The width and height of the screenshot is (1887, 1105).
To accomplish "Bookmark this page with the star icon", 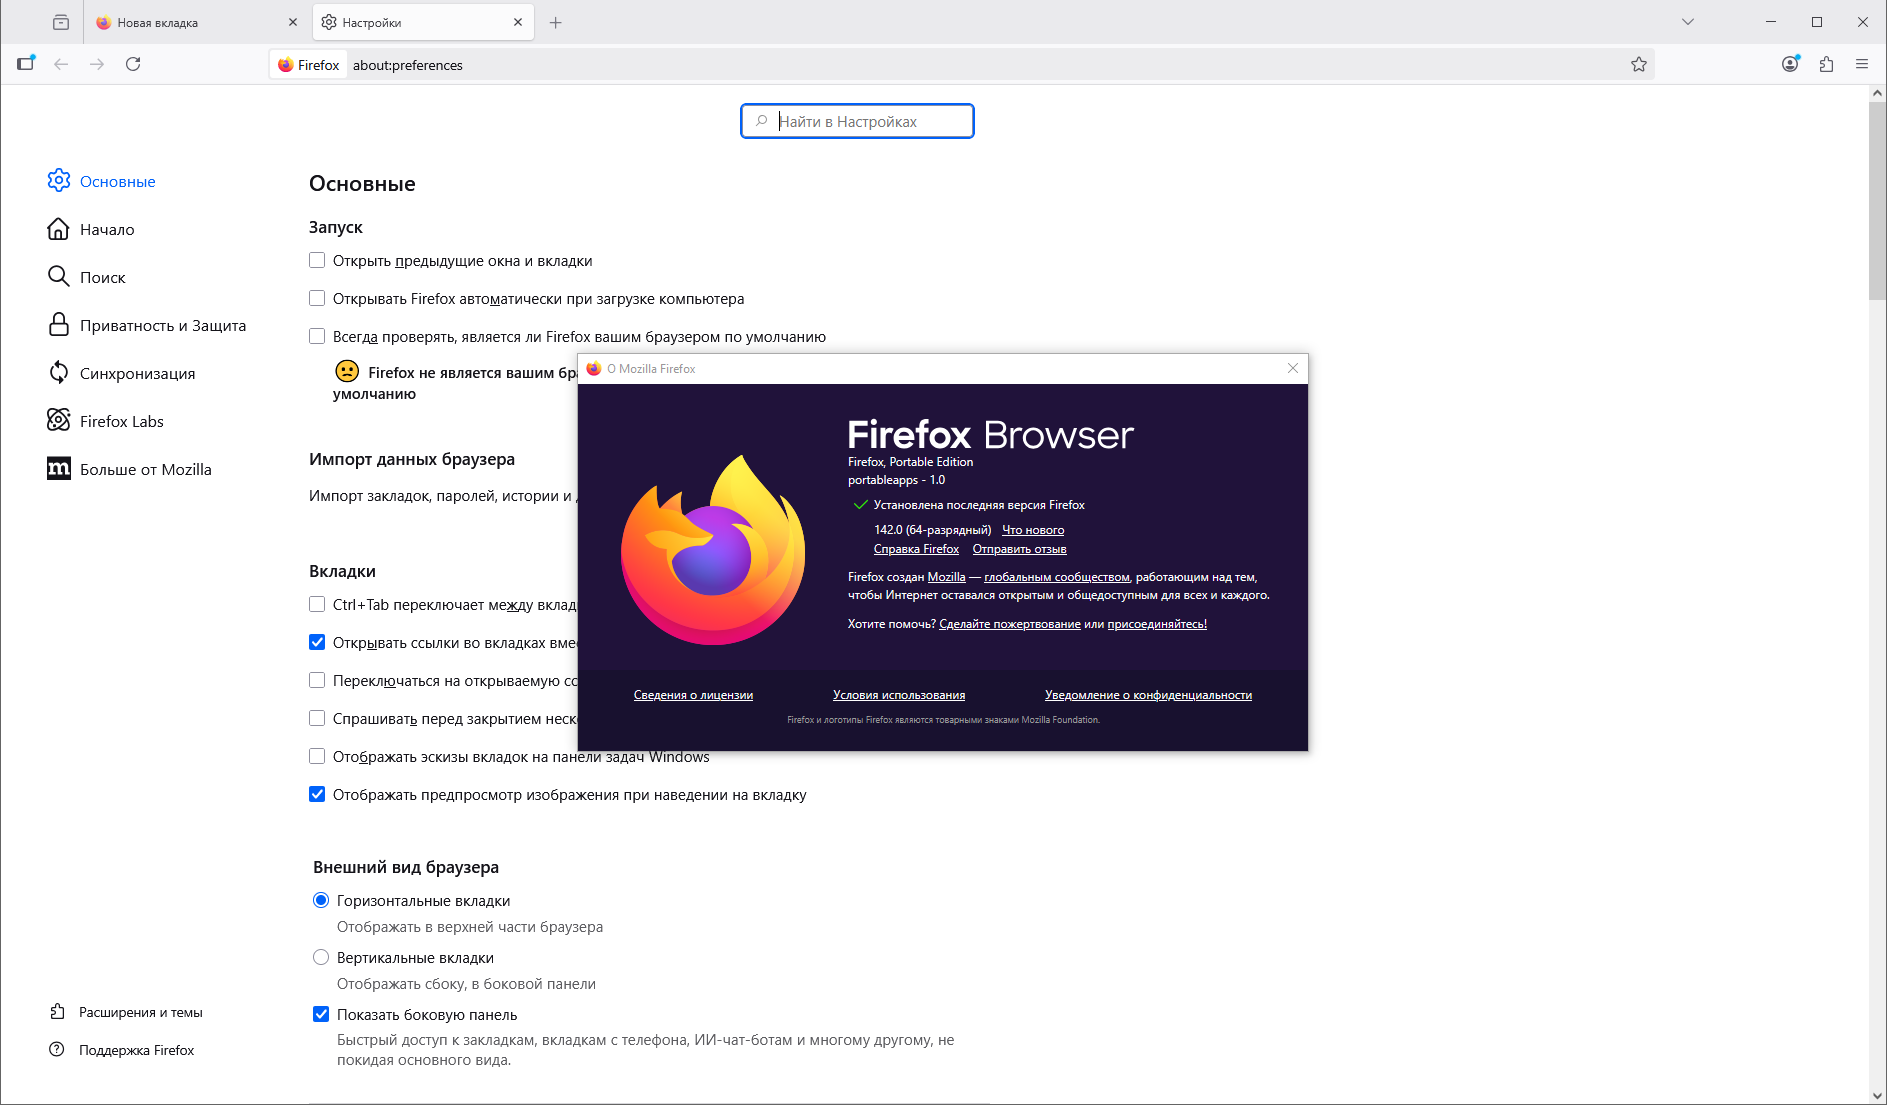I will click(1639, 64).
